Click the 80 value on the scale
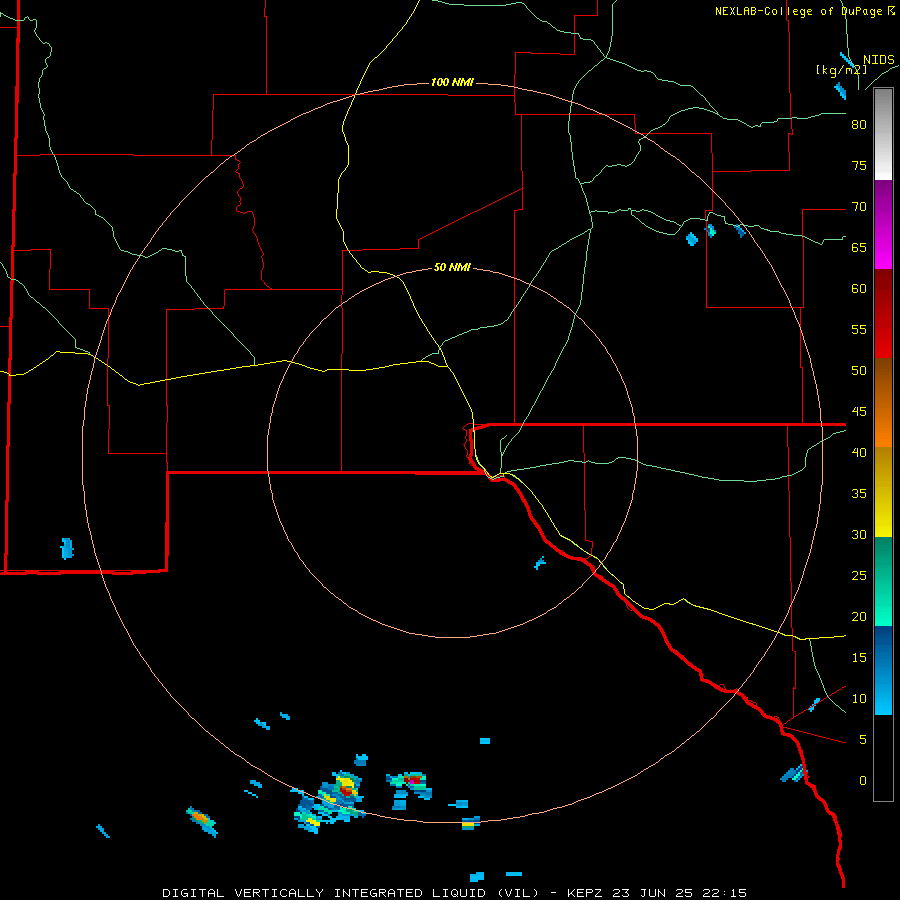The image size is (900, 900). (859, 125)
